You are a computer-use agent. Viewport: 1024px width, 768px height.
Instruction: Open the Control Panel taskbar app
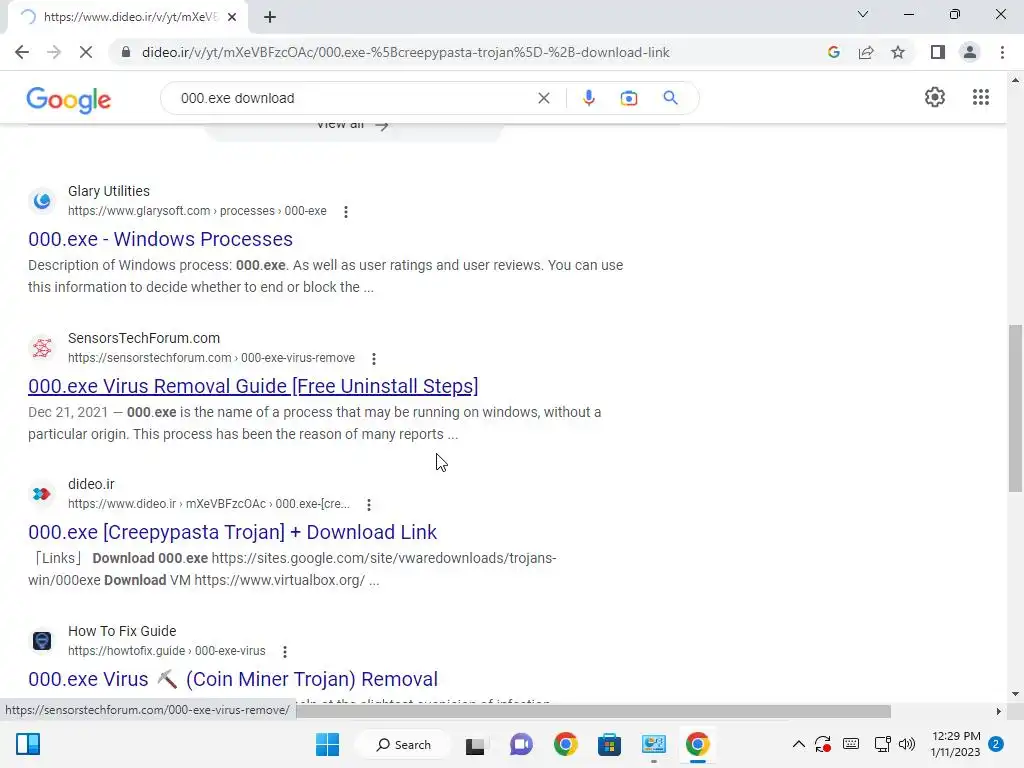(654, 744)
